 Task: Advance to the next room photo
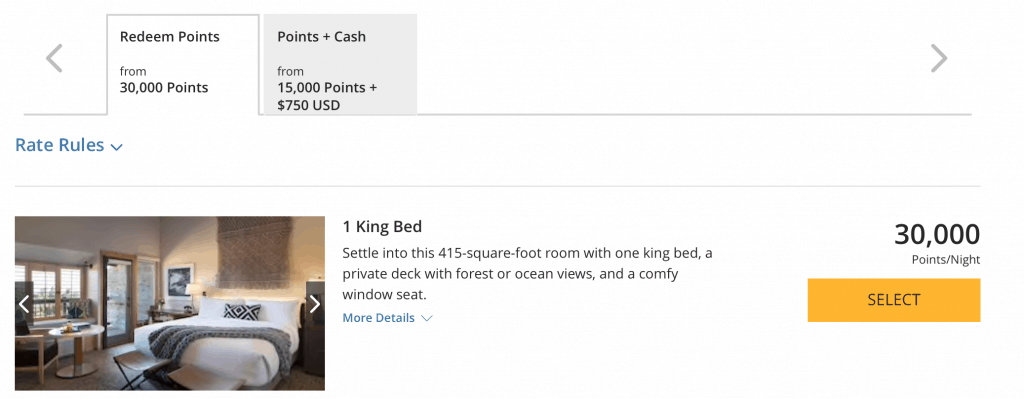point(315,304)
